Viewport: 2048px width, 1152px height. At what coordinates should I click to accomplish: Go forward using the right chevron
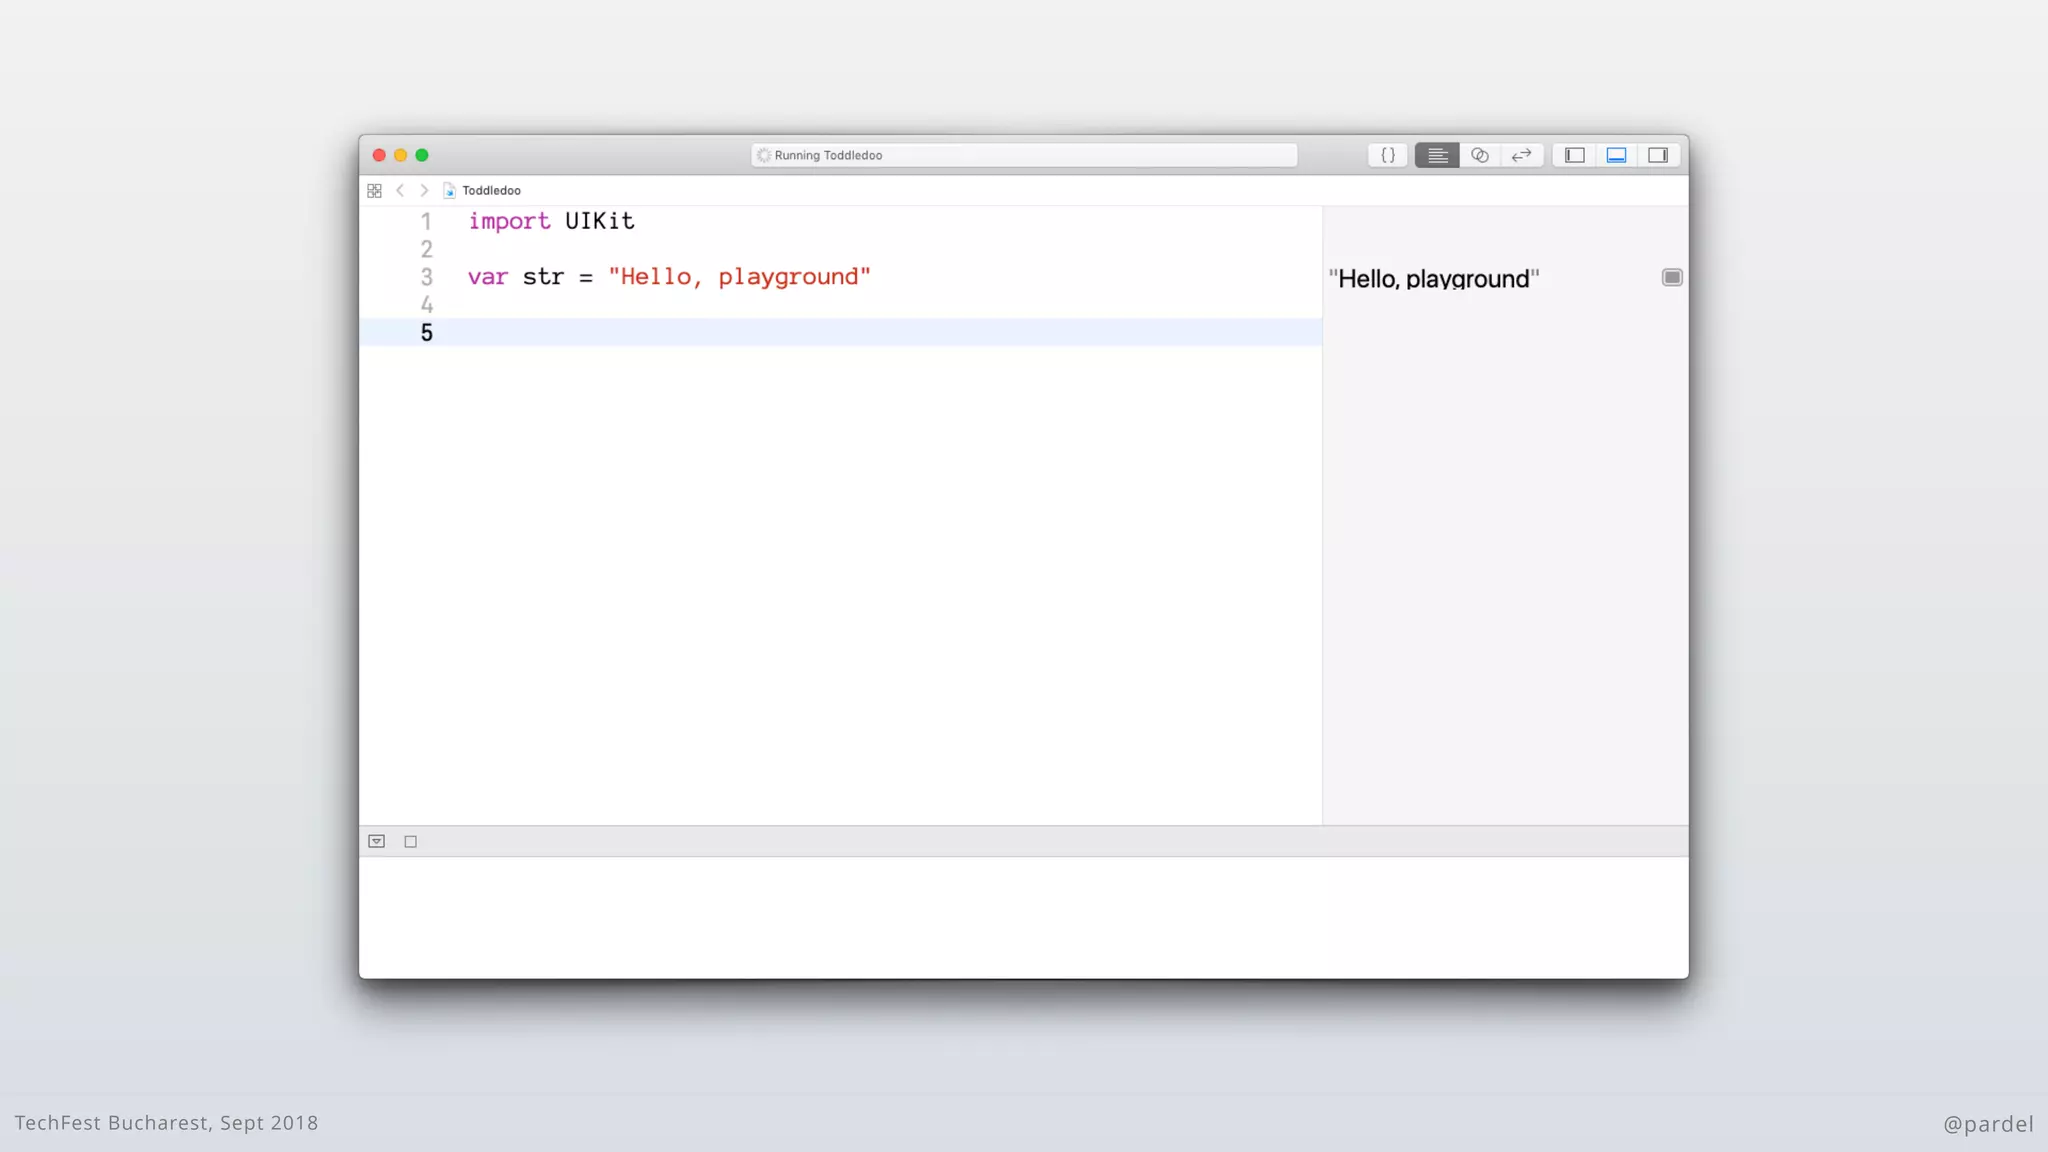click(x=424, y=190)
